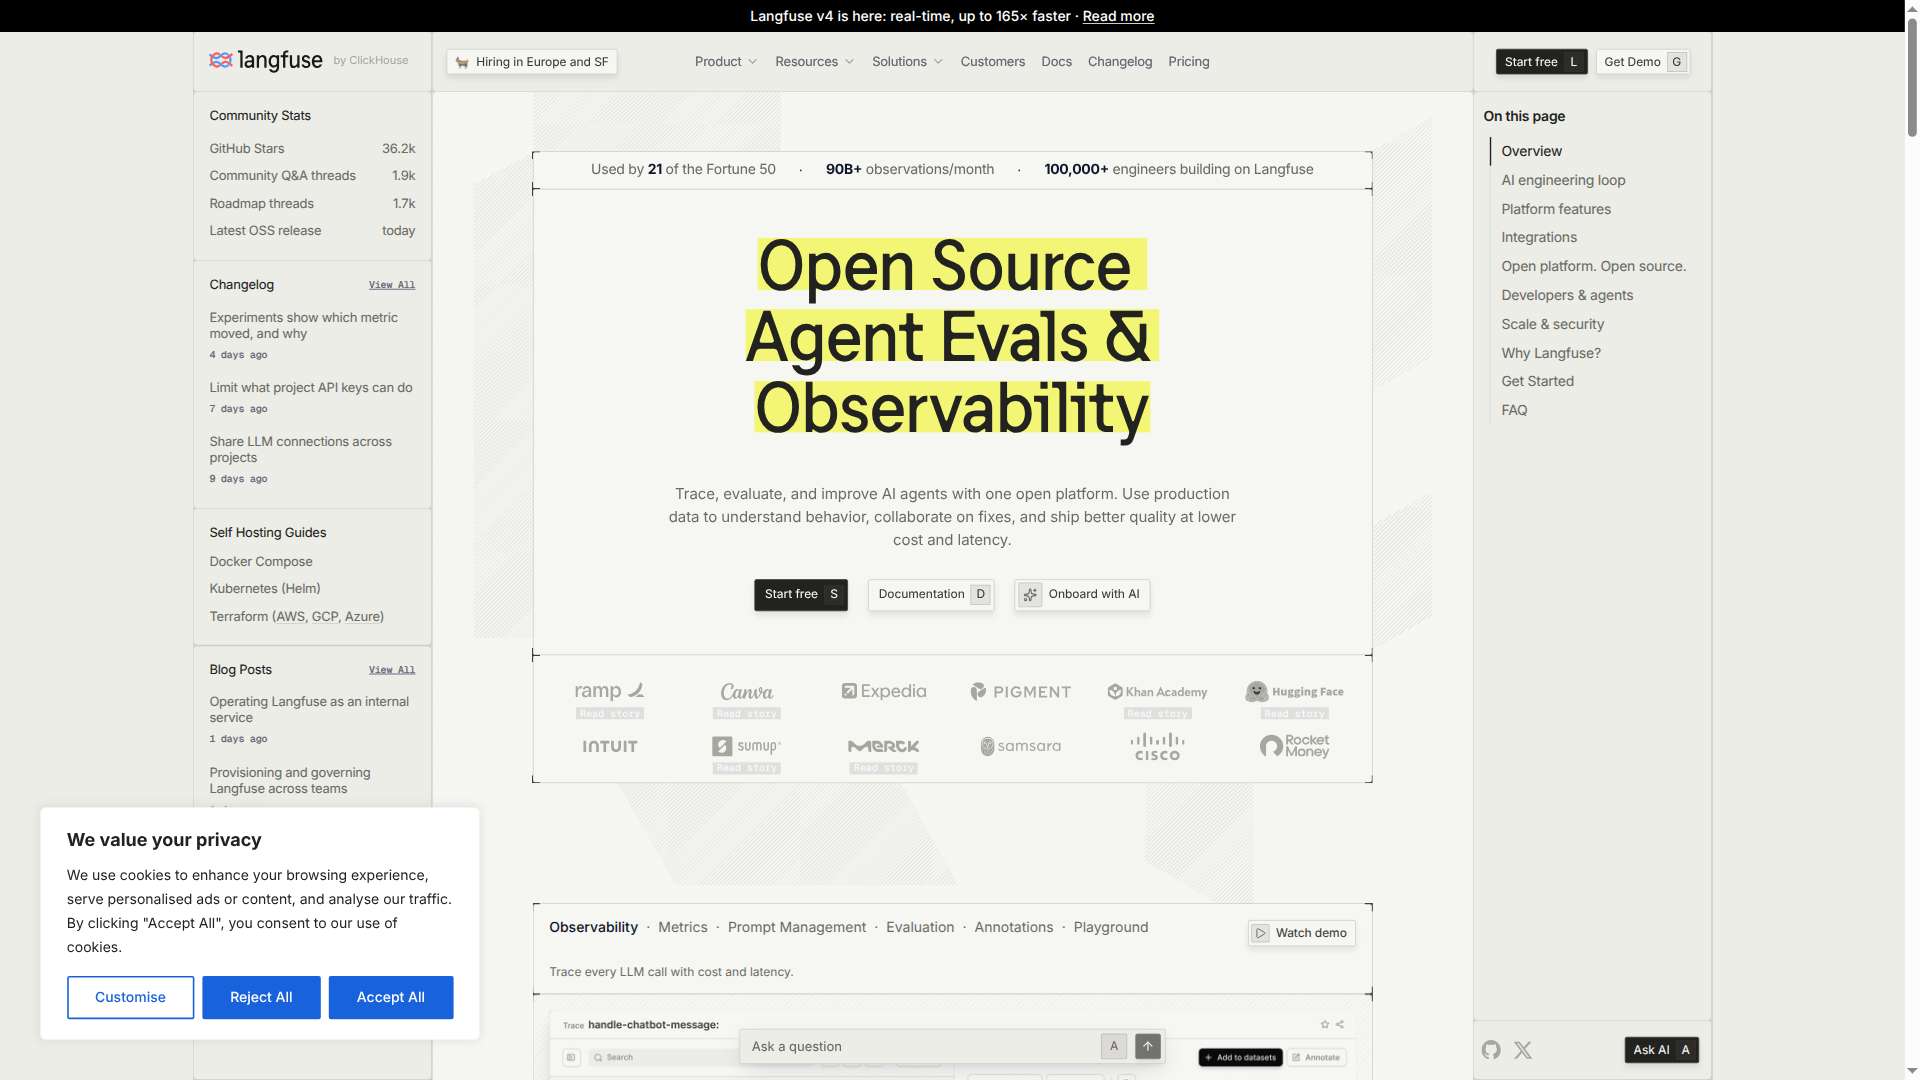This screenshot has height=1080, width=1920.
Task: Click the star icon on the trace preview
Action: tap(1325, 1024)
